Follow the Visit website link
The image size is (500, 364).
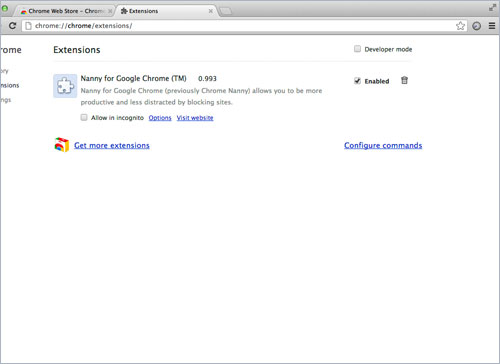click(195, 118)
